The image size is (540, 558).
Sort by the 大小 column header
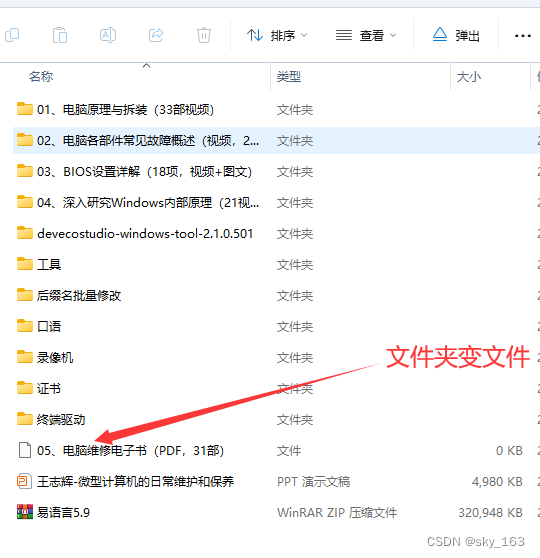(x=468, y=77)
